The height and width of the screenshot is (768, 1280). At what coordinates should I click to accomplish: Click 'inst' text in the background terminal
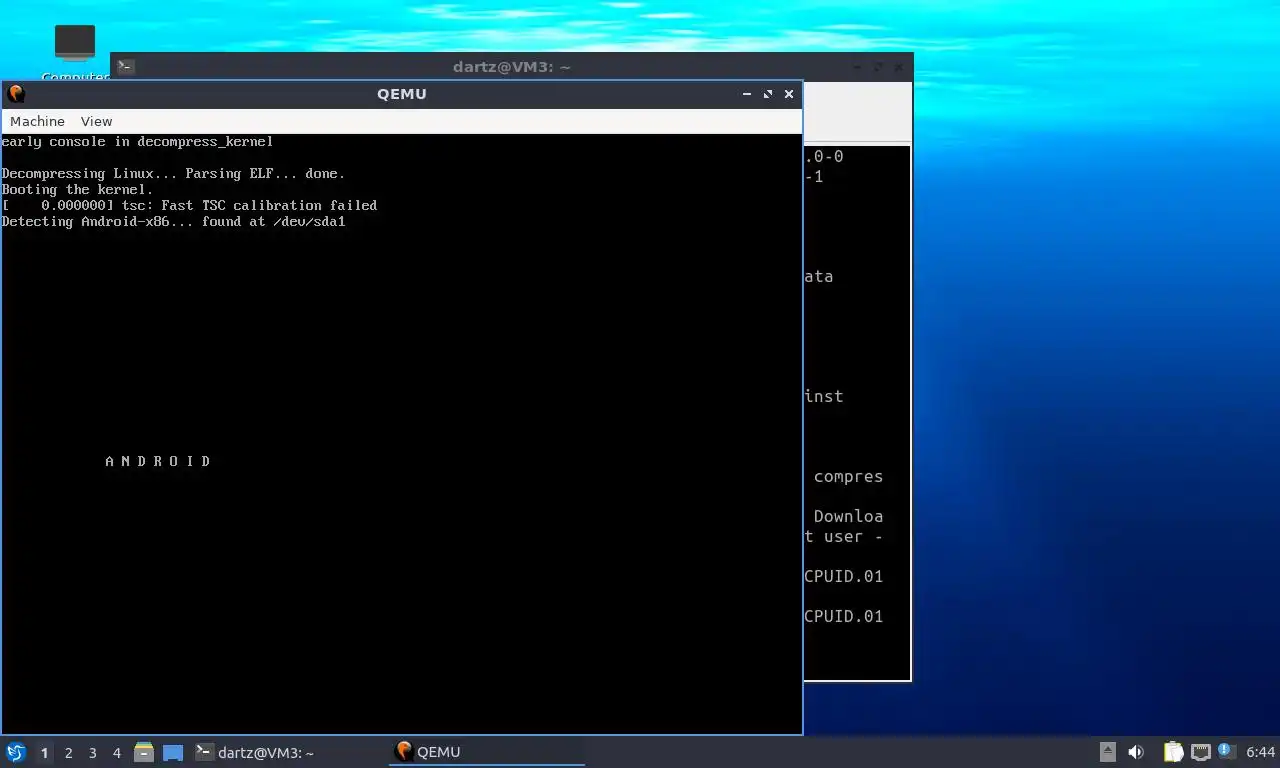tap(824, 397)
